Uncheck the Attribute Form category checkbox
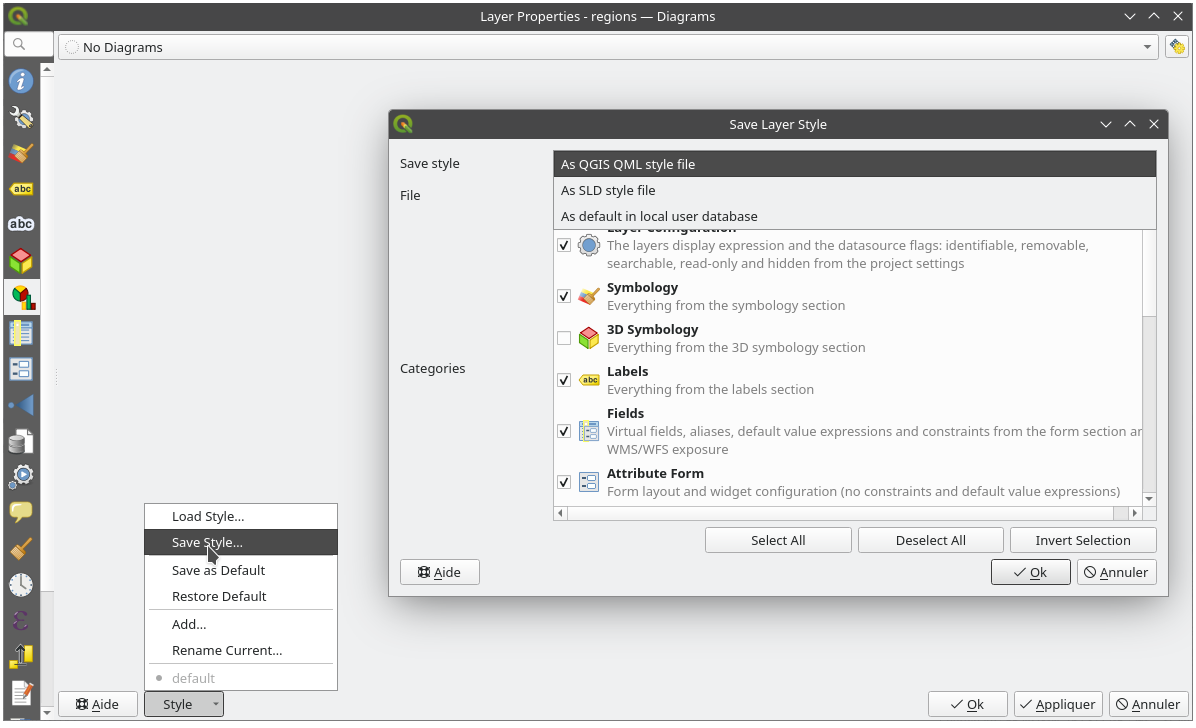This screenshot has width=1196, height=728. pyautogui.click(x=564, y=482)
